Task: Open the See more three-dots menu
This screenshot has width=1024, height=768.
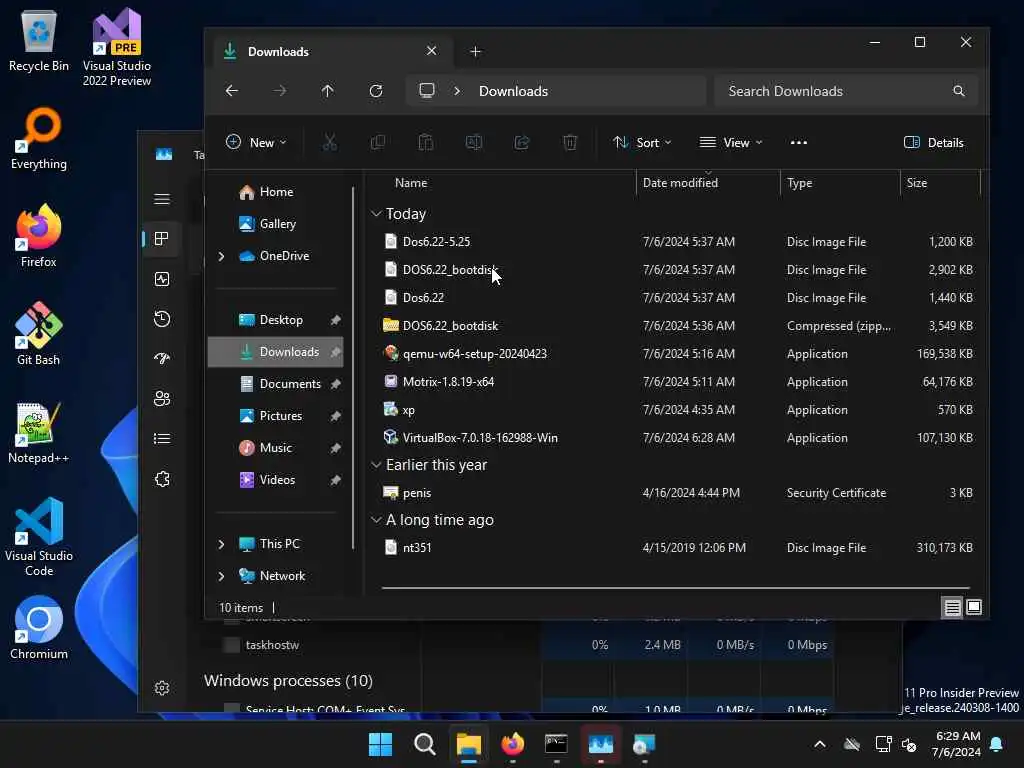Action: coord(799,142)
